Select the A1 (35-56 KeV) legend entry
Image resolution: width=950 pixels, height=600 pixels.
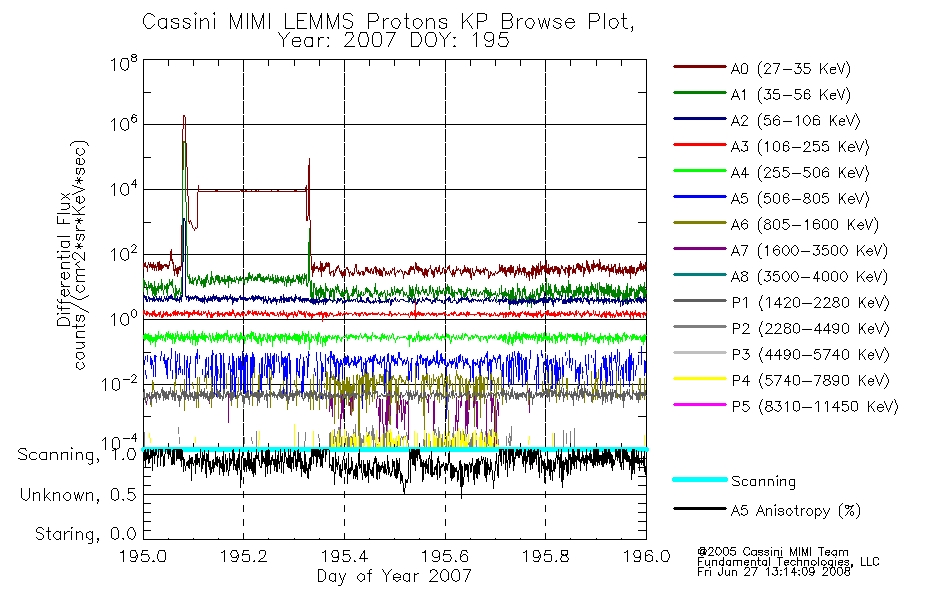tap(762, 95)
